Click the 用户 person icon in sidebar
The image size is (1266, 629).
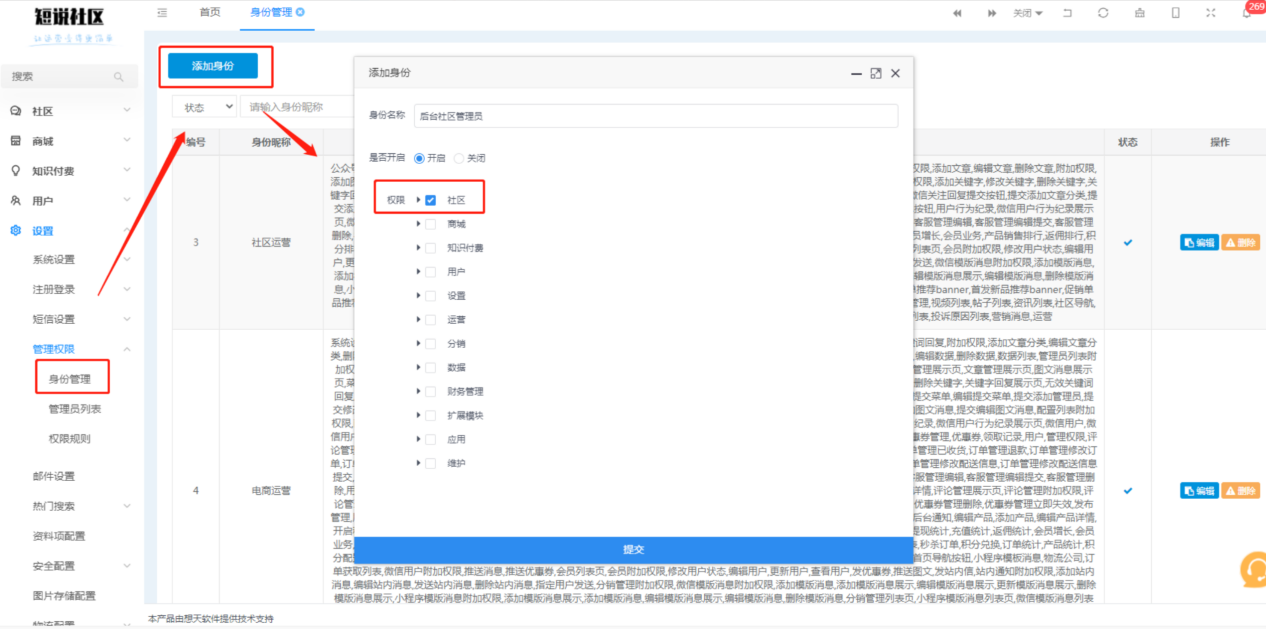[15, 200]
